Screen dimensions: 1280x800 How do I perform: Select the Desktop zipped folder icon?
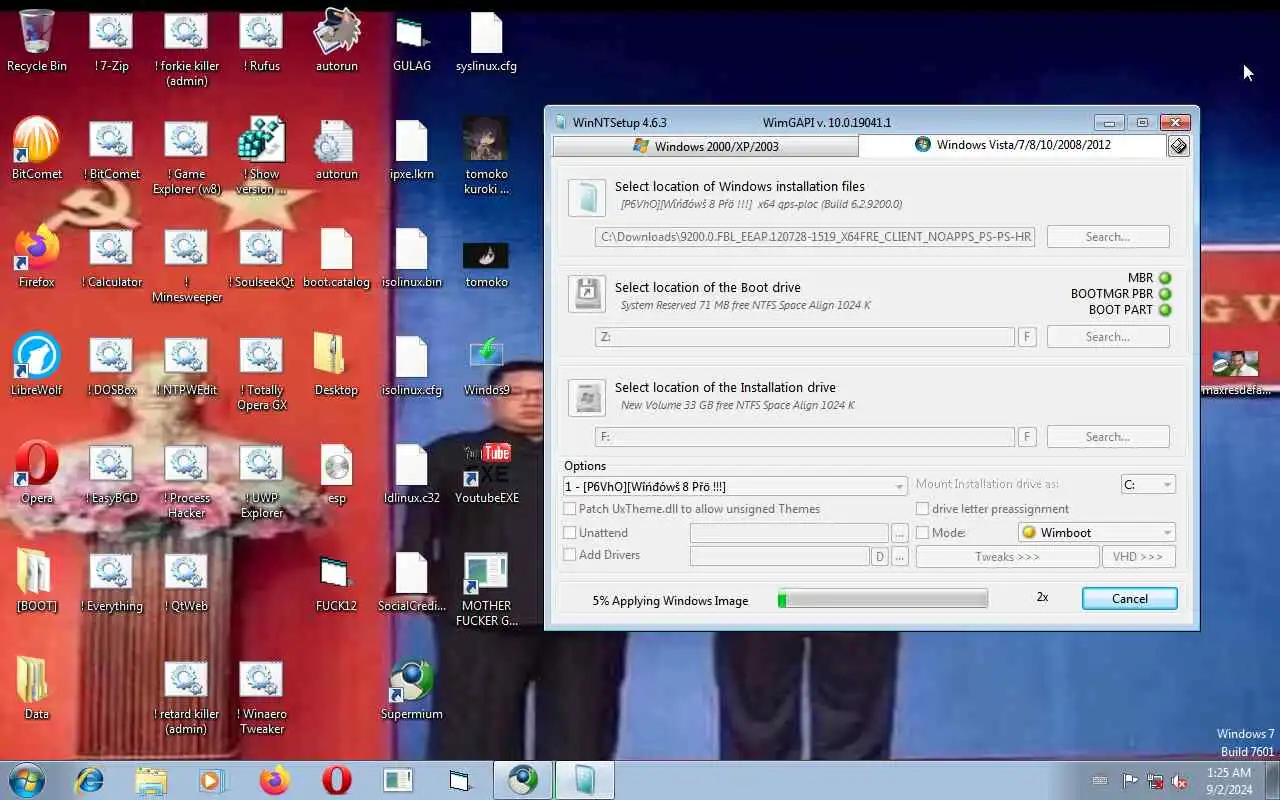click(x=336, y=366)
